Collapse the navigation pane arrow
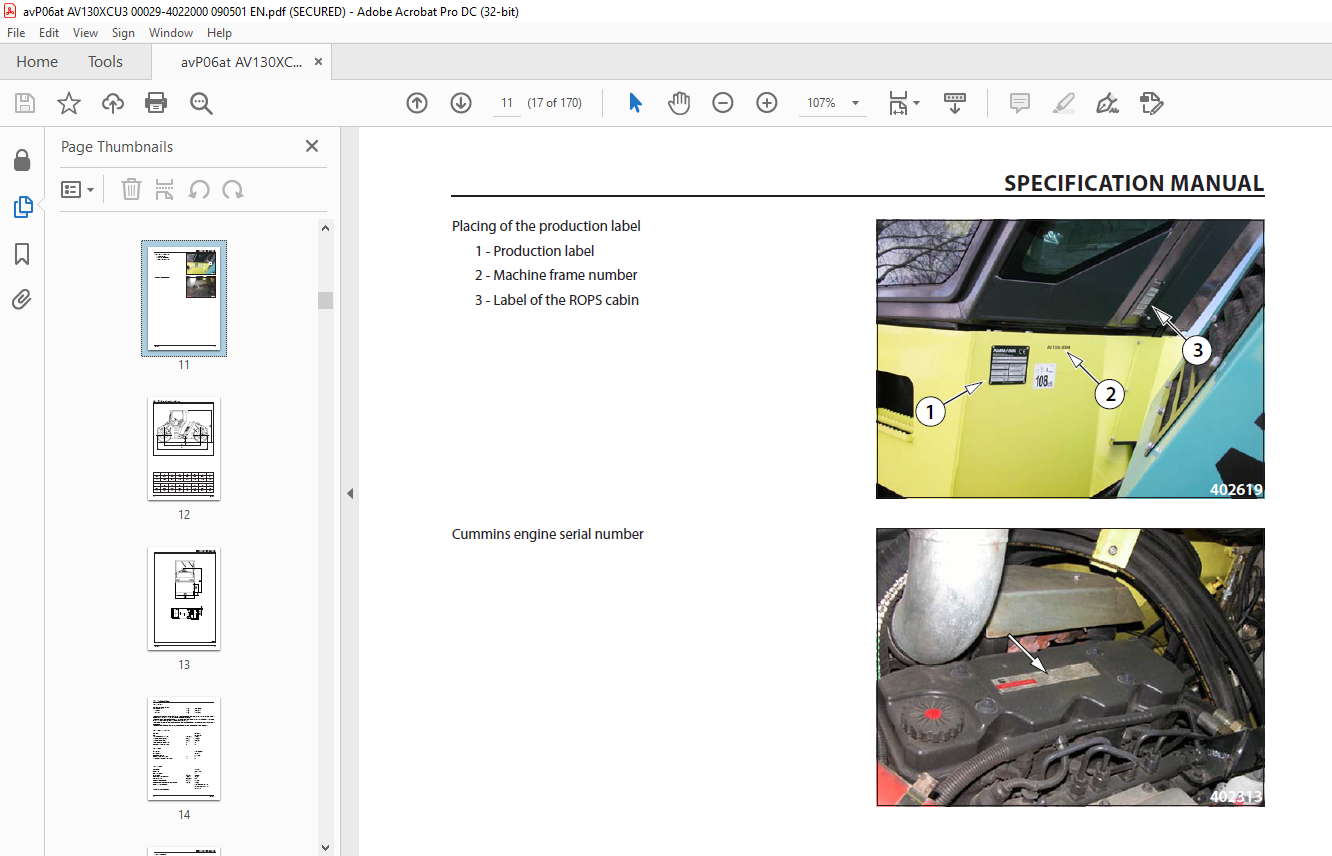 coord(350,493)
